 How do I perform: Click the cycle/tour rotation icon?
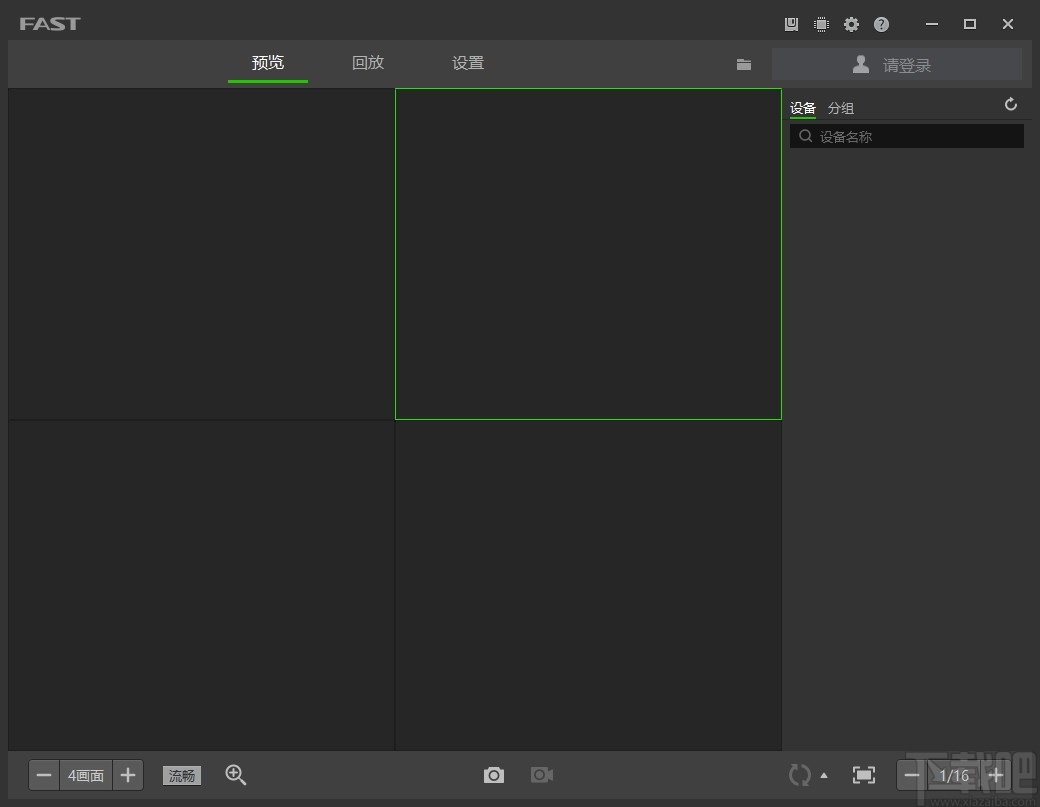tap(799, 775)
